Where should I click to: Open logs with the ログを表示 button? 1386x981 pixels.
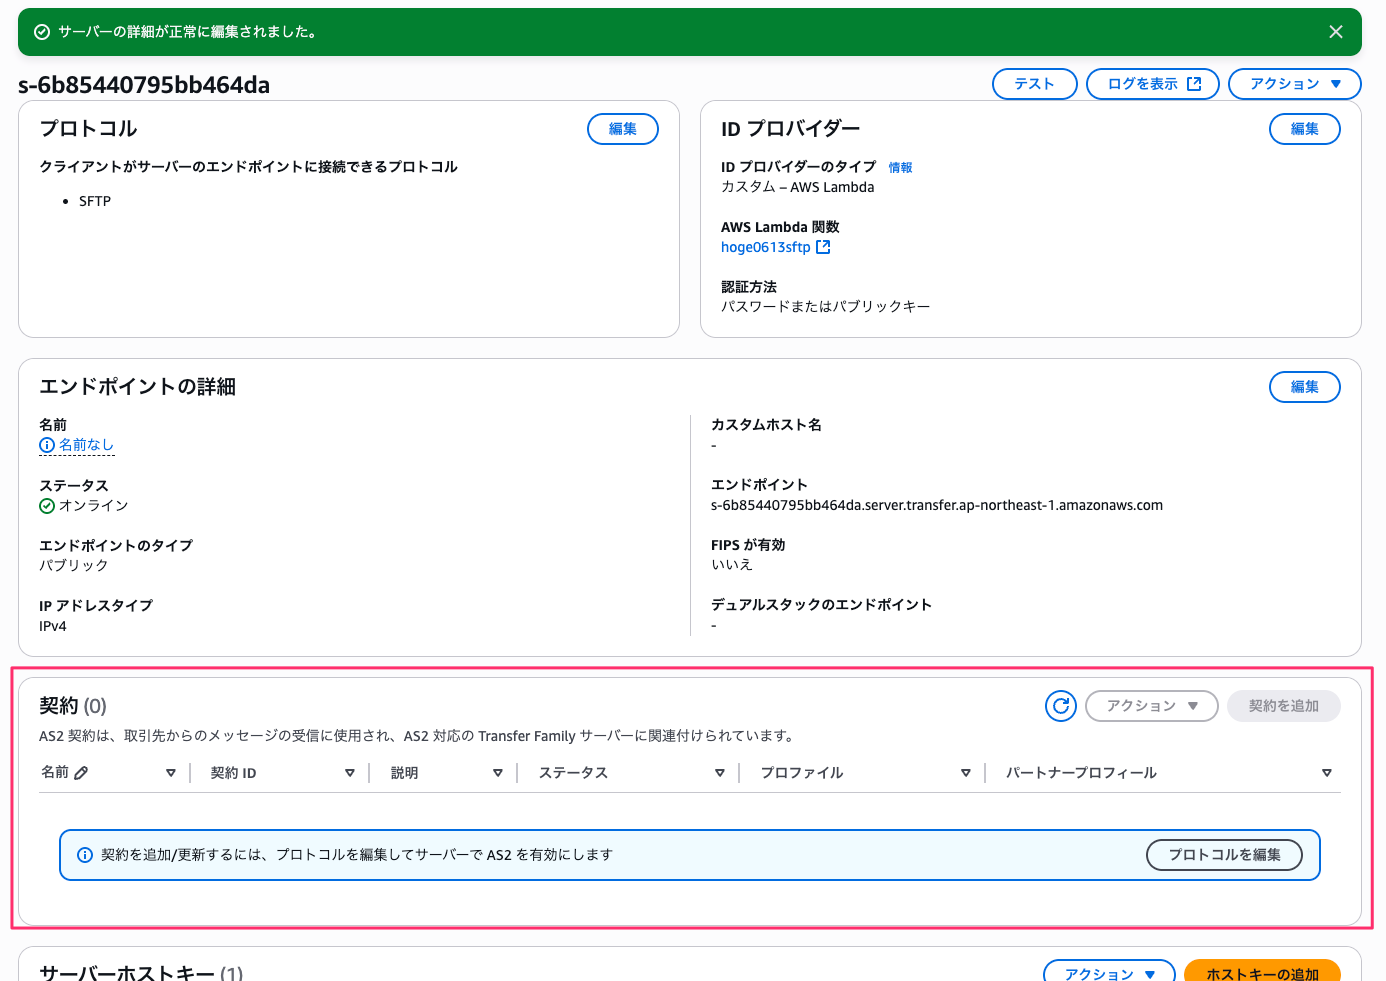[1152, 84]
